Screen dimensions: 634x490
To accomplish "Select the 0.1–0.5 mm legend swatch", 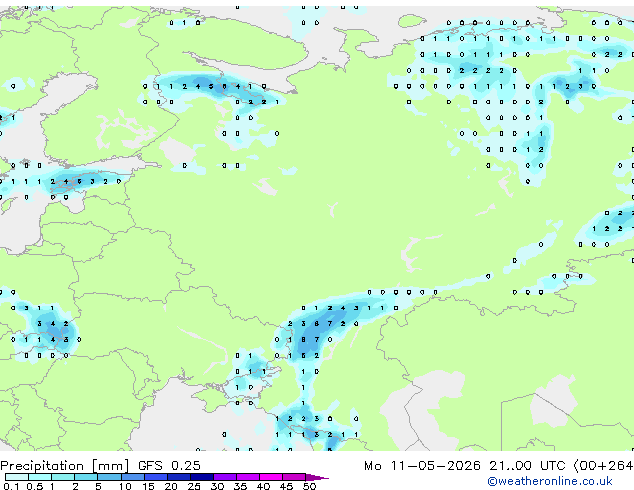I will point(17,477).
